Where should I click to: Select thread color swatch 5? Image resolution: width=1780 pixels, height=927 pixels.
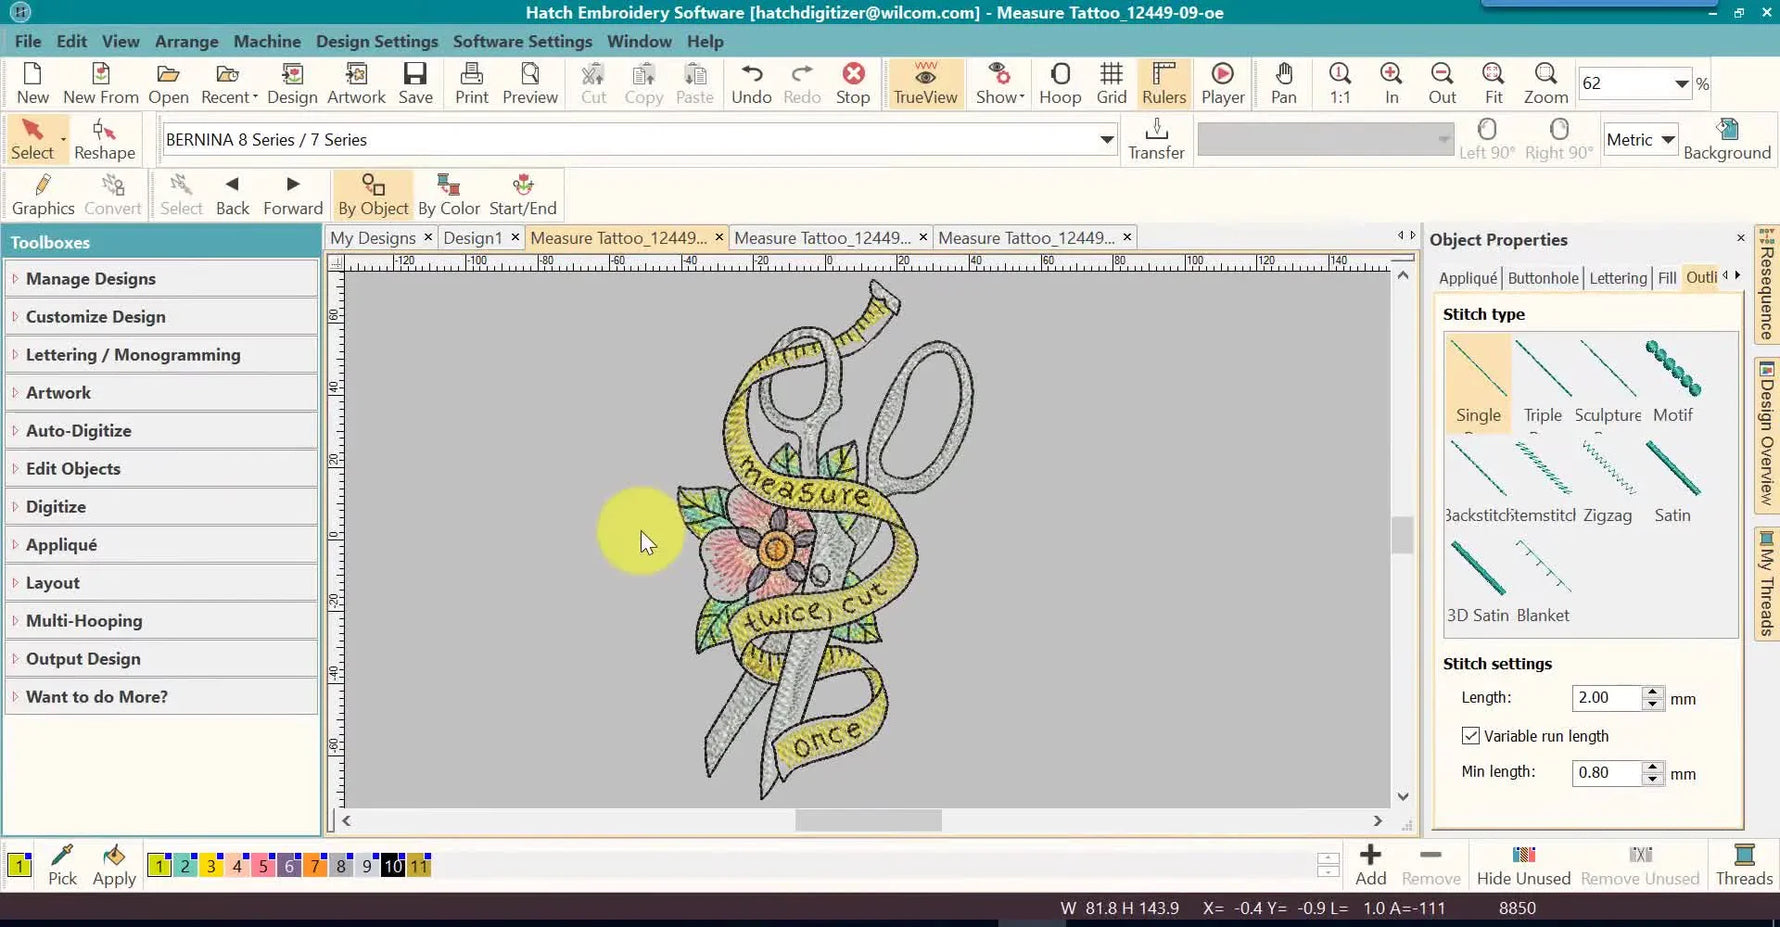coord(263,865)
